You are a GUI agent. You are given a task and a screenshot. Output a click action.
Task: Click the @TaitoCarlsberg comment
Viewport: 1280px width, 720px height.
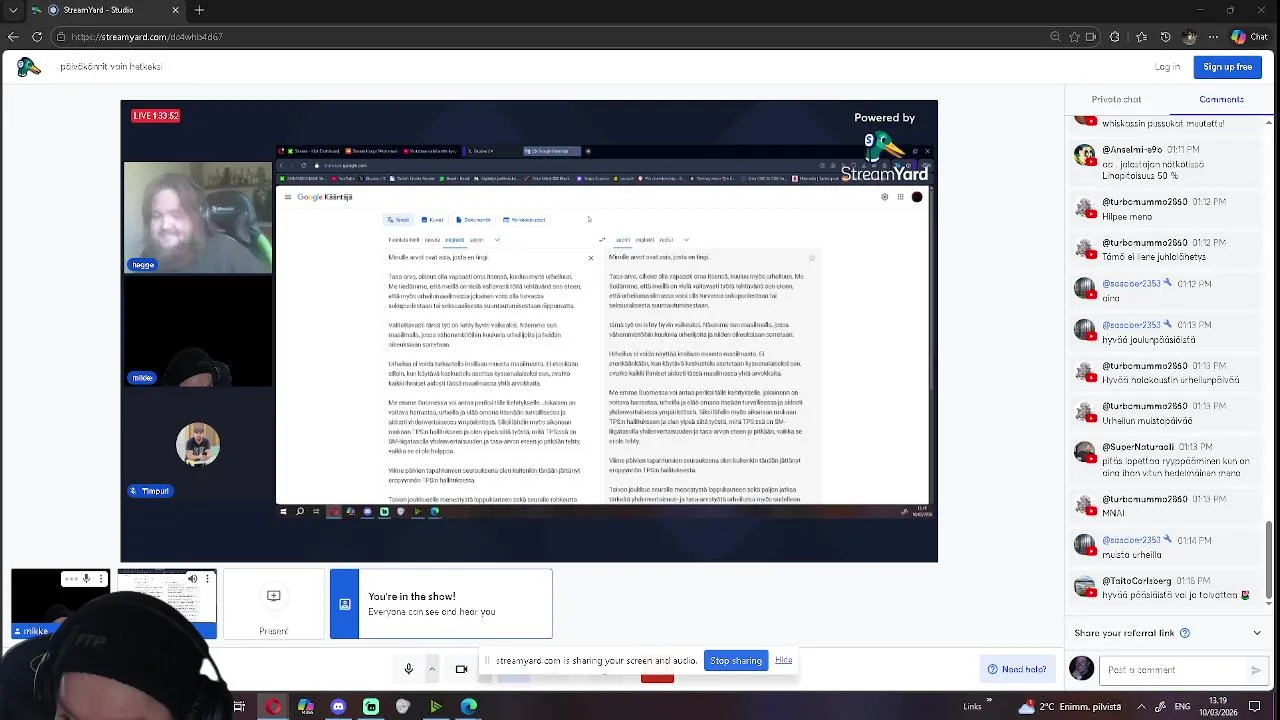pos(1163,588)
